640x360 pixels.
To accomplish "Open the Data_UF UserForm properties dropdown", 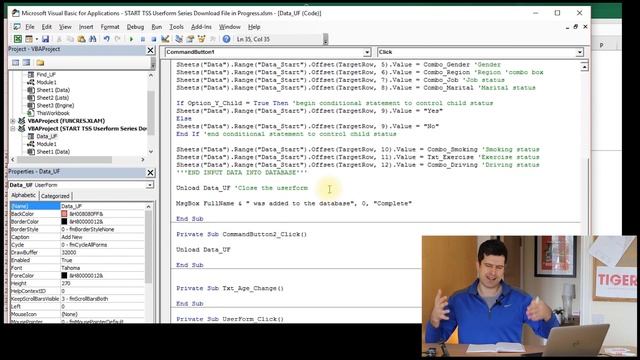I will [x=149, y=185].
